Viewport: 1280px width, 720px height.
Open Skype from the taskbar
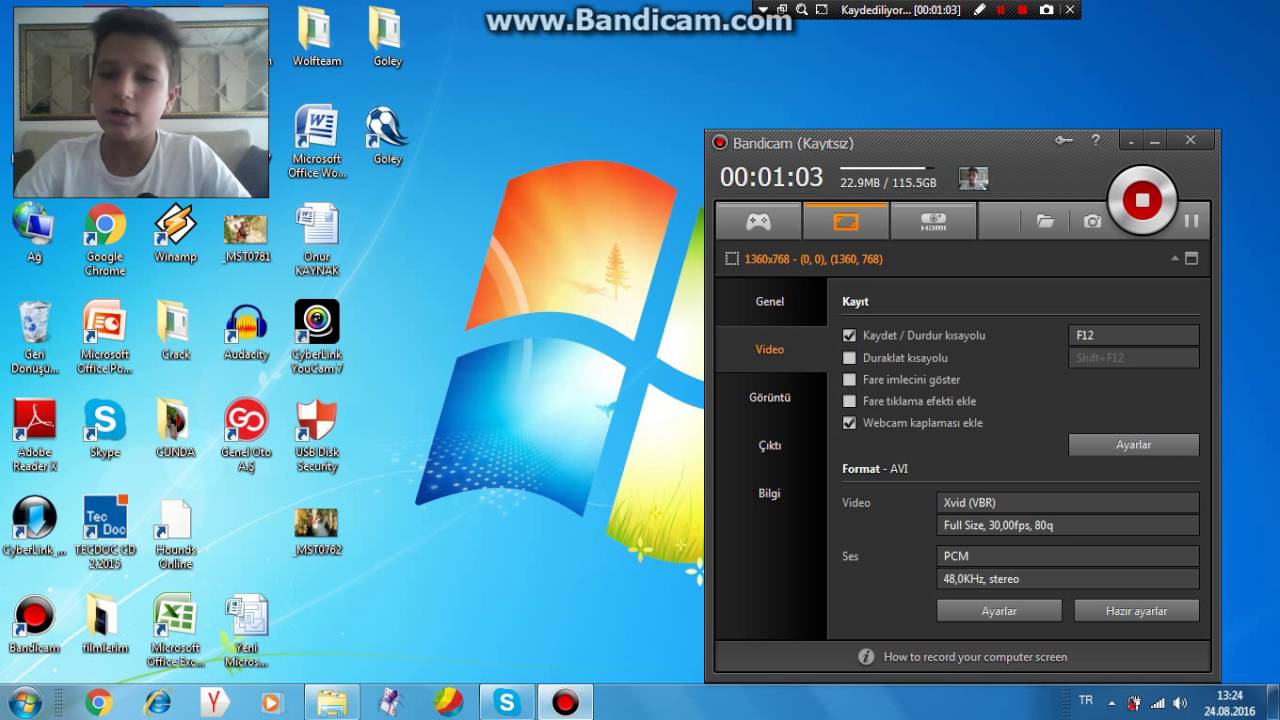tap(506, 703)
